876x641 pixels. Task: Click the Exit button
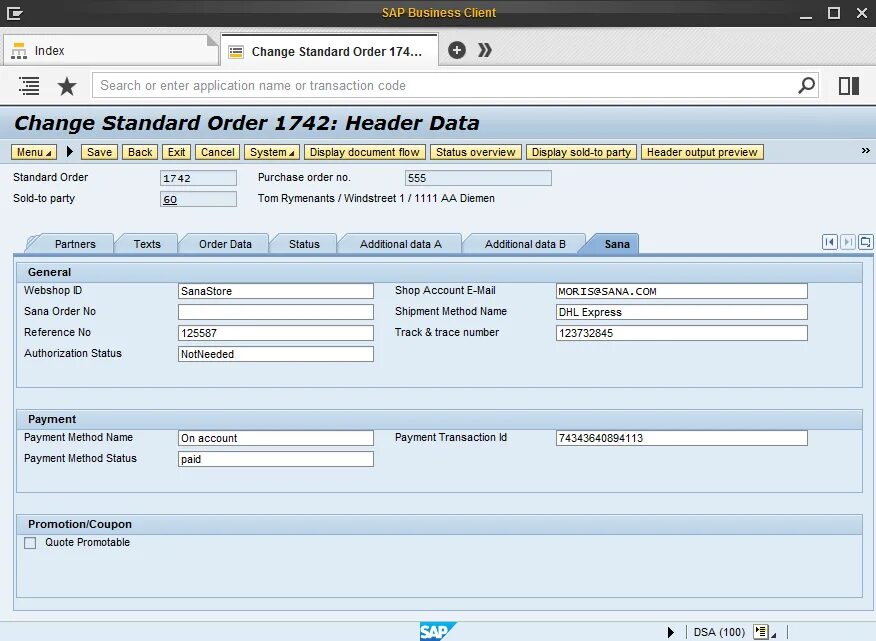pyautogui.click(x=177, y=152)
